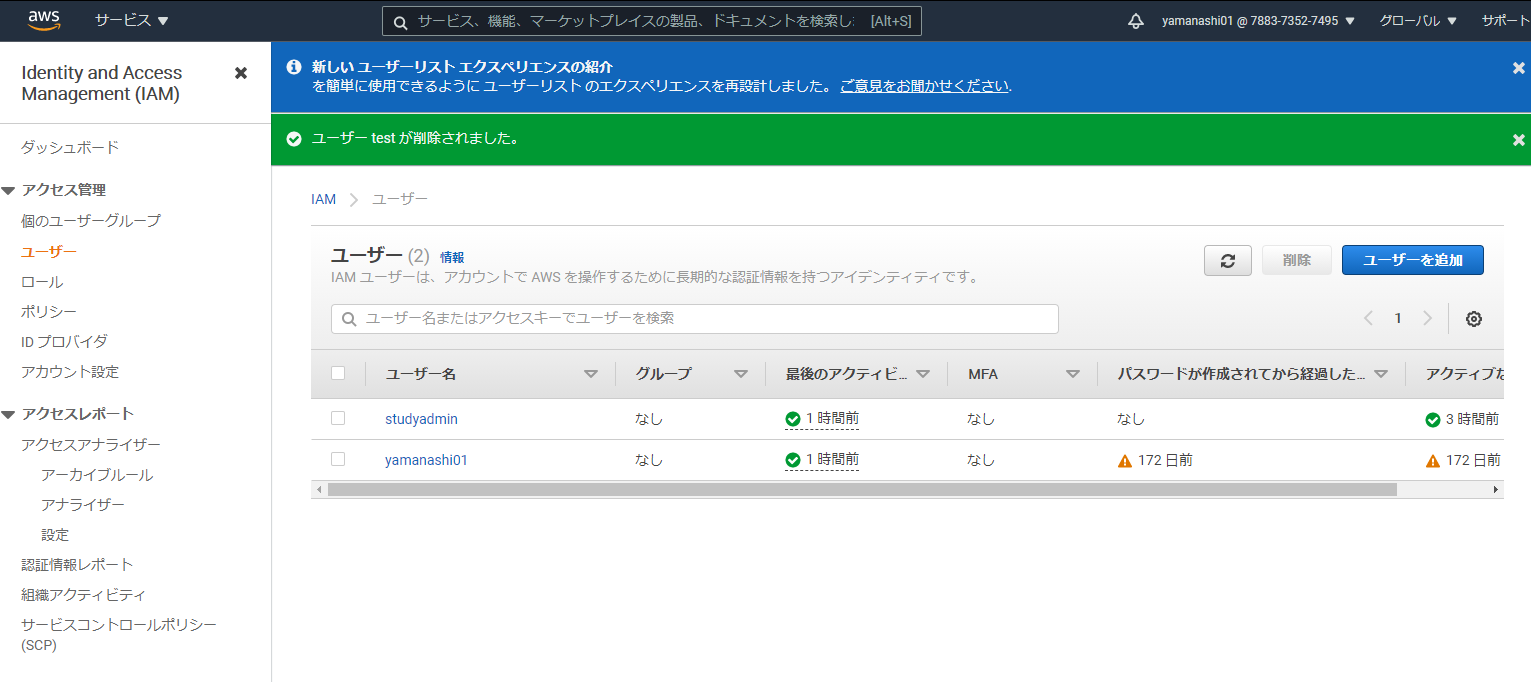Screen dimensions: 1531x682
Task: Open ロール in sidebar
Action: pyautogui.click(x=42, y=282)
